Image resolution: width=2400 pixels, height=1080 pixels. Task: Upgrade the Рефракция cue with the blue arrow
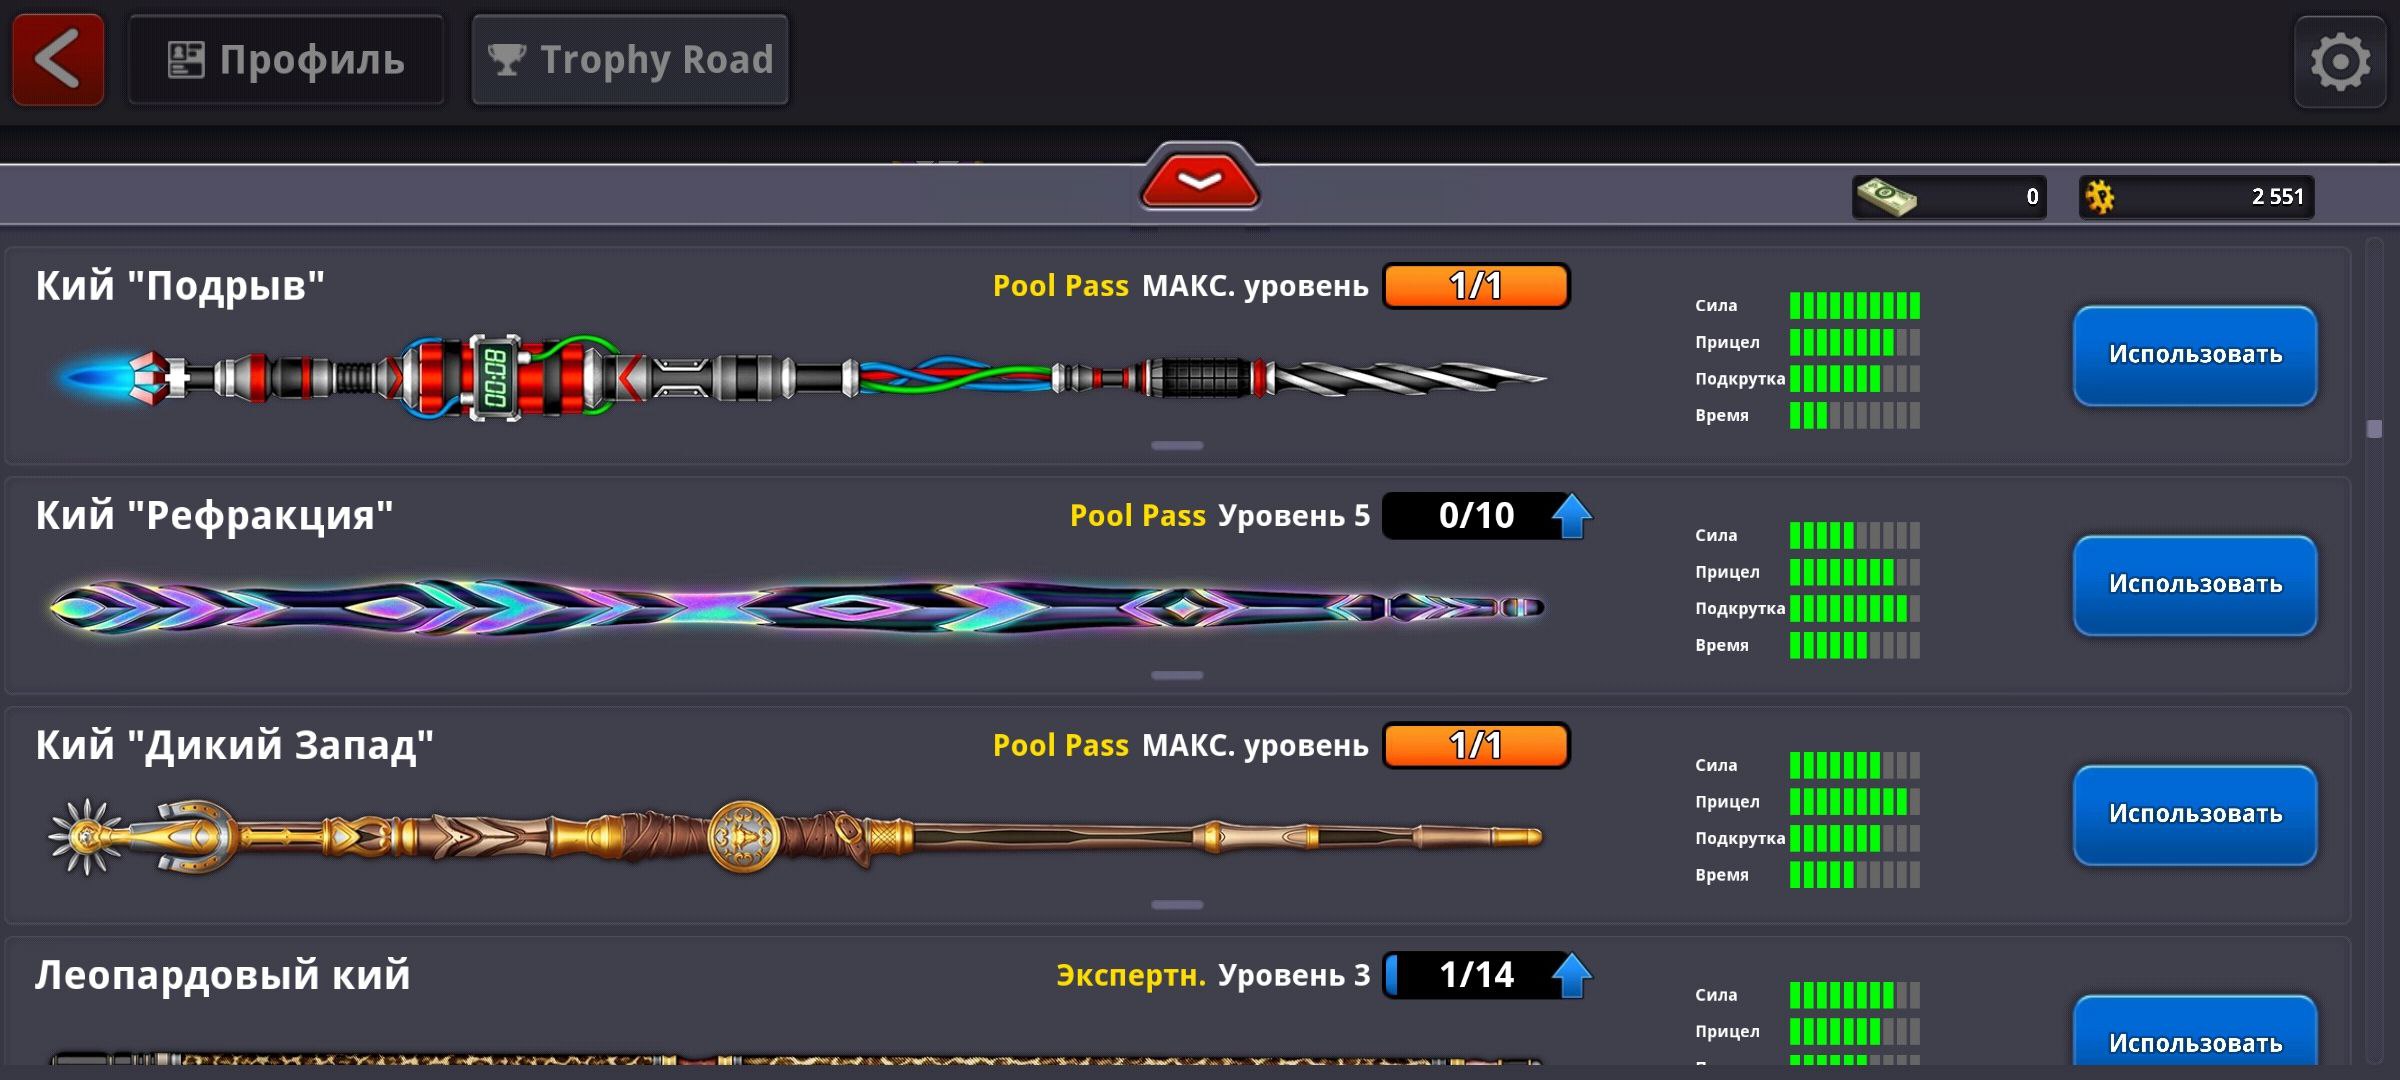(x=1571, y=516)
